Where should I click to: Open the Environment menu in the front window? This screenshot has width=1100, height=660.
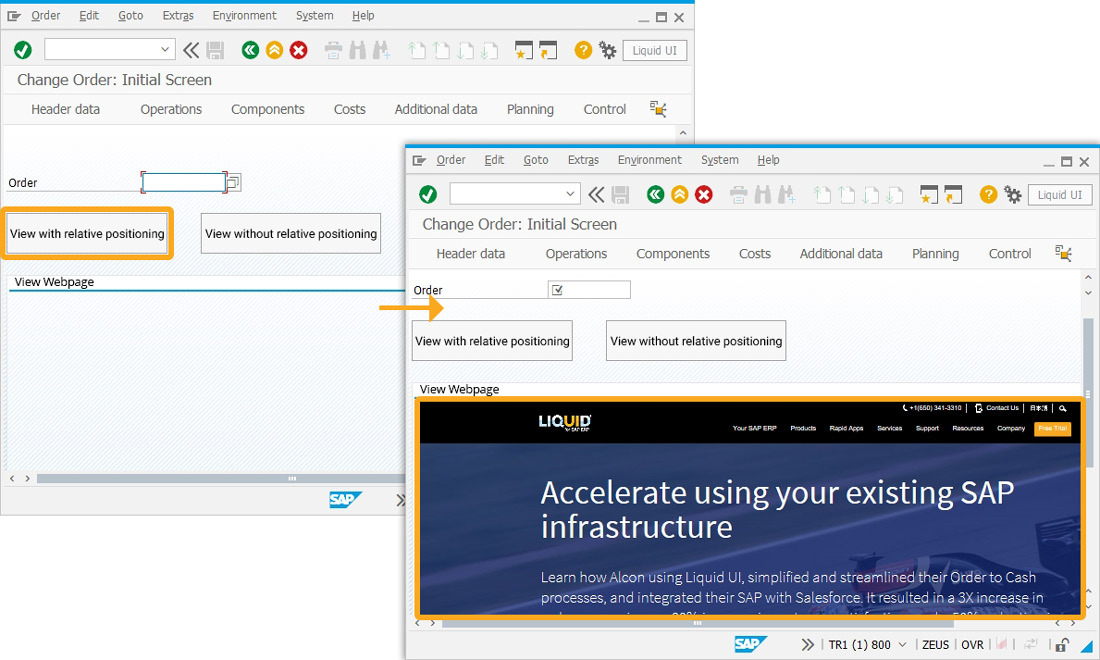tap(650, 160)
